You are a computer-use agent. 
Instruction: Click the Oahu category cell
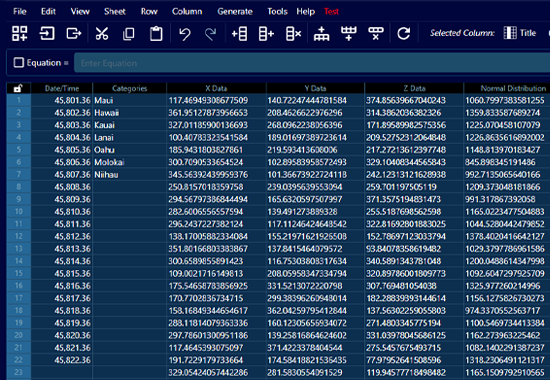point(129,150)
